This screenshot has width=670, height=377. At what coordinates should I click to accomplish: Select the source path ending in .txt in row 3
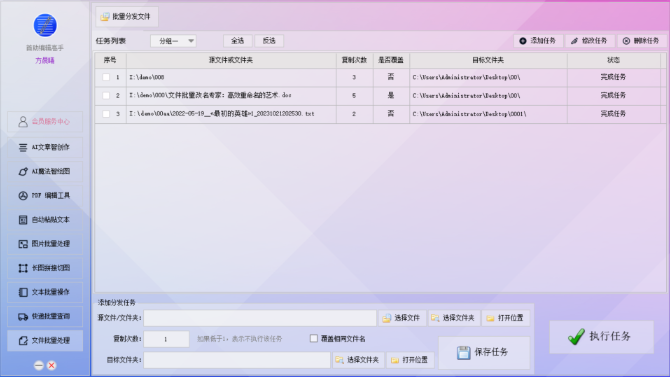tap(222, 114)
